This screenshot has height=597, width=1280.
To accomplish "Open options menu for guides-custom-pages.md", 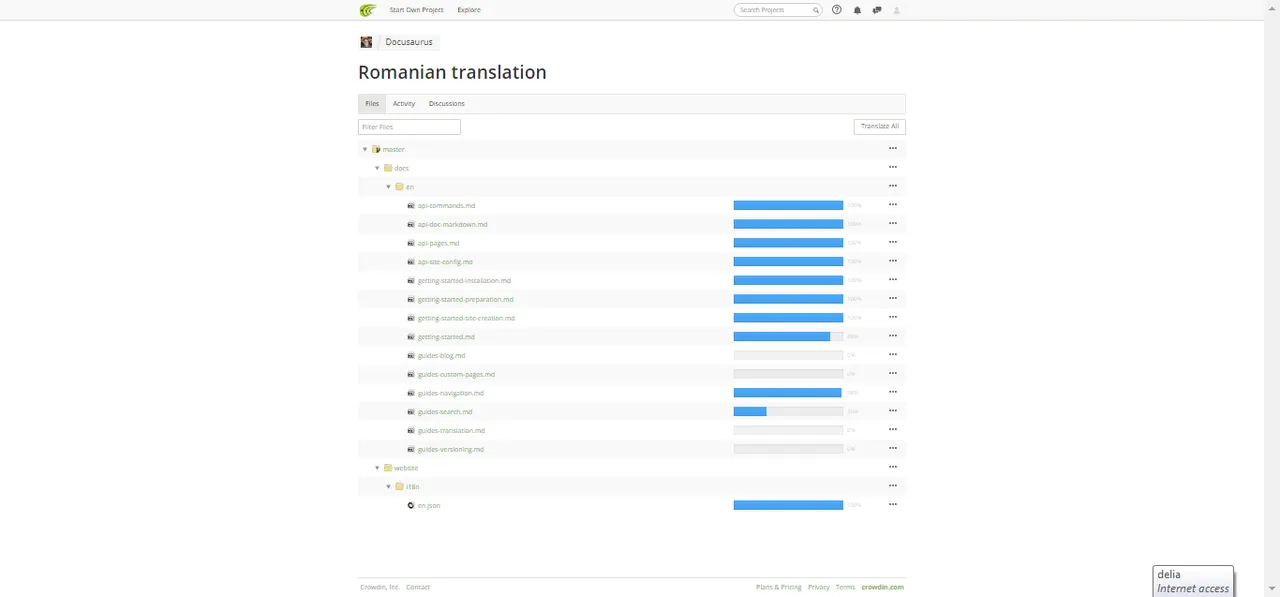I will 893,373.
